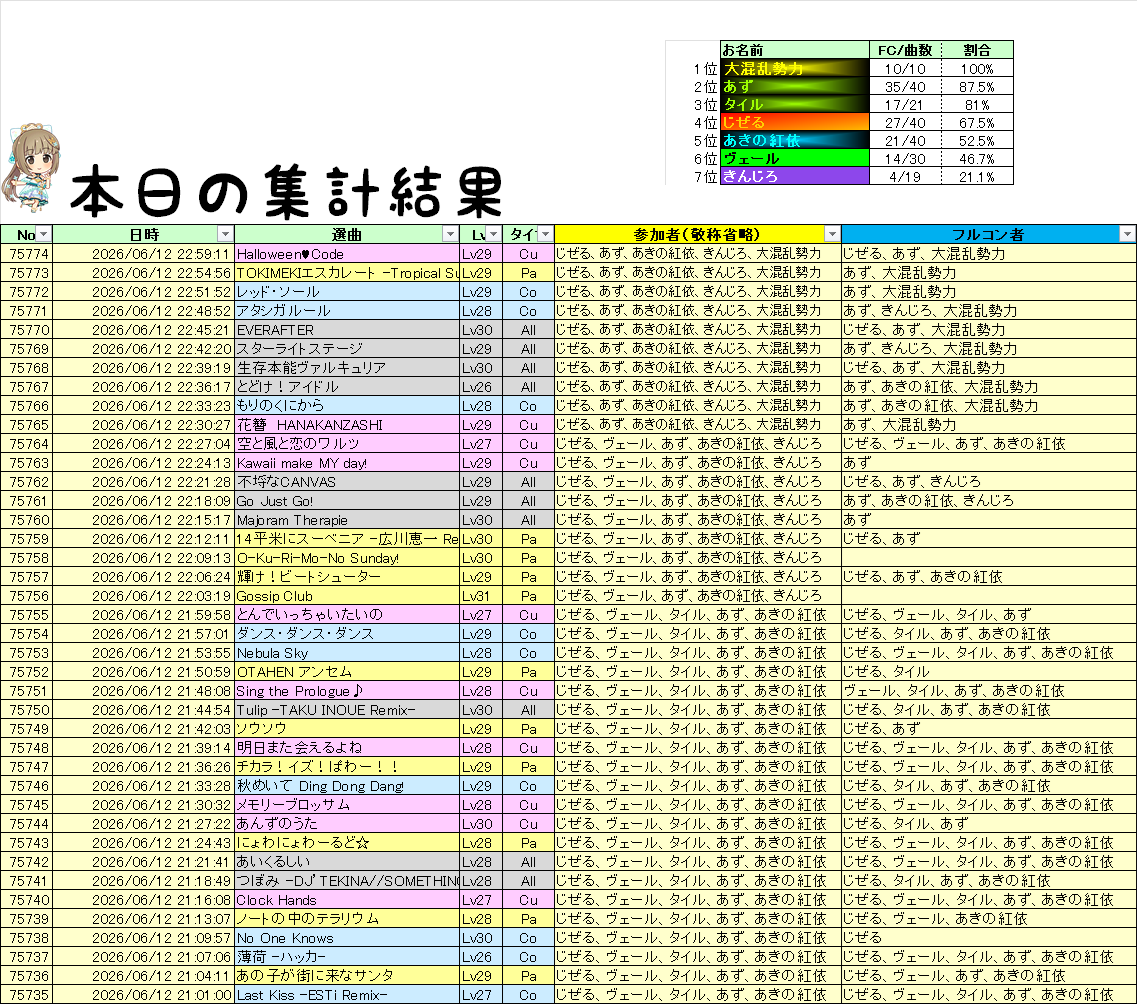Open the 選曲 column filter dropdown
This screenshot has width=1137, height=1004.
pos(450,234)
